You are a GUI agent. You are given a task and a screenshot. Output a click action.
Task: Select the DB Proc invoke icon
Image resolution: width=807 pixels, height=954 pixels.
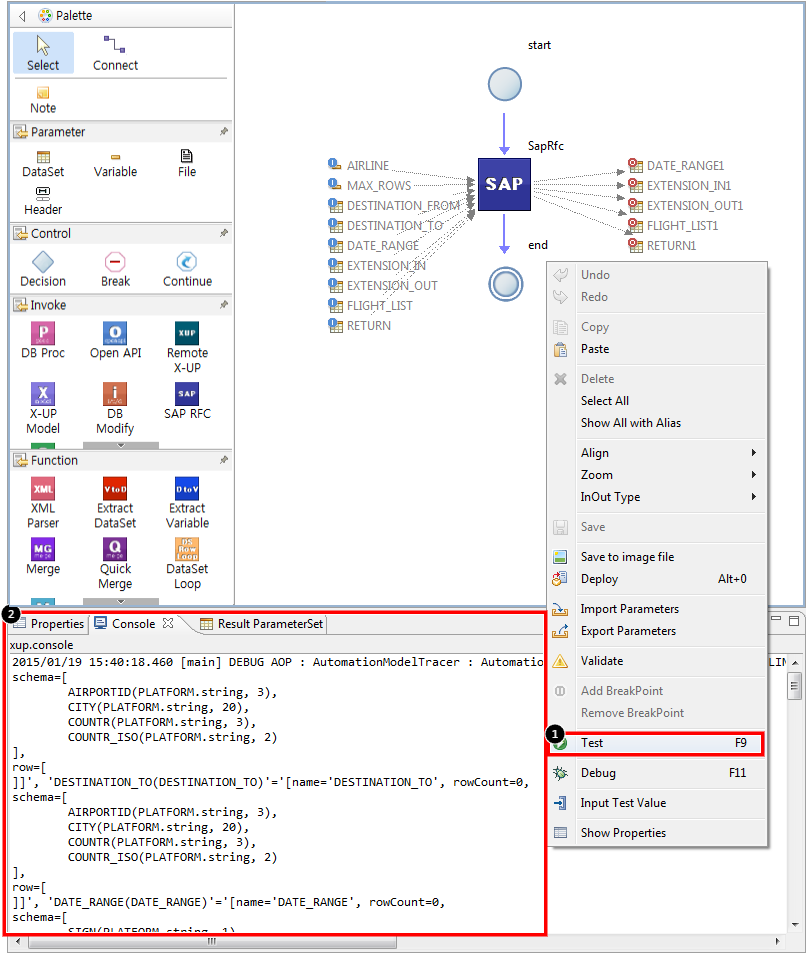(43, 340)
